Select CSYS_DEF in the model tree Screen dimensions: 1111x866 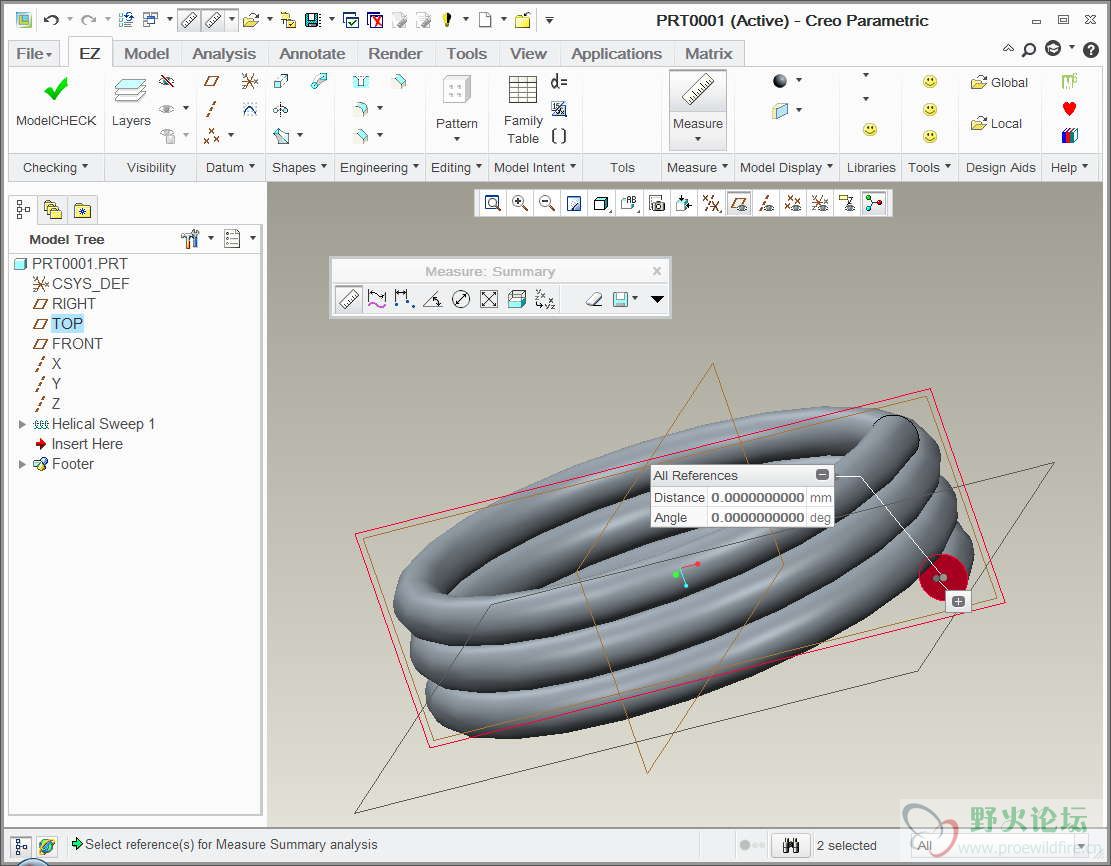tap(90, 284)
